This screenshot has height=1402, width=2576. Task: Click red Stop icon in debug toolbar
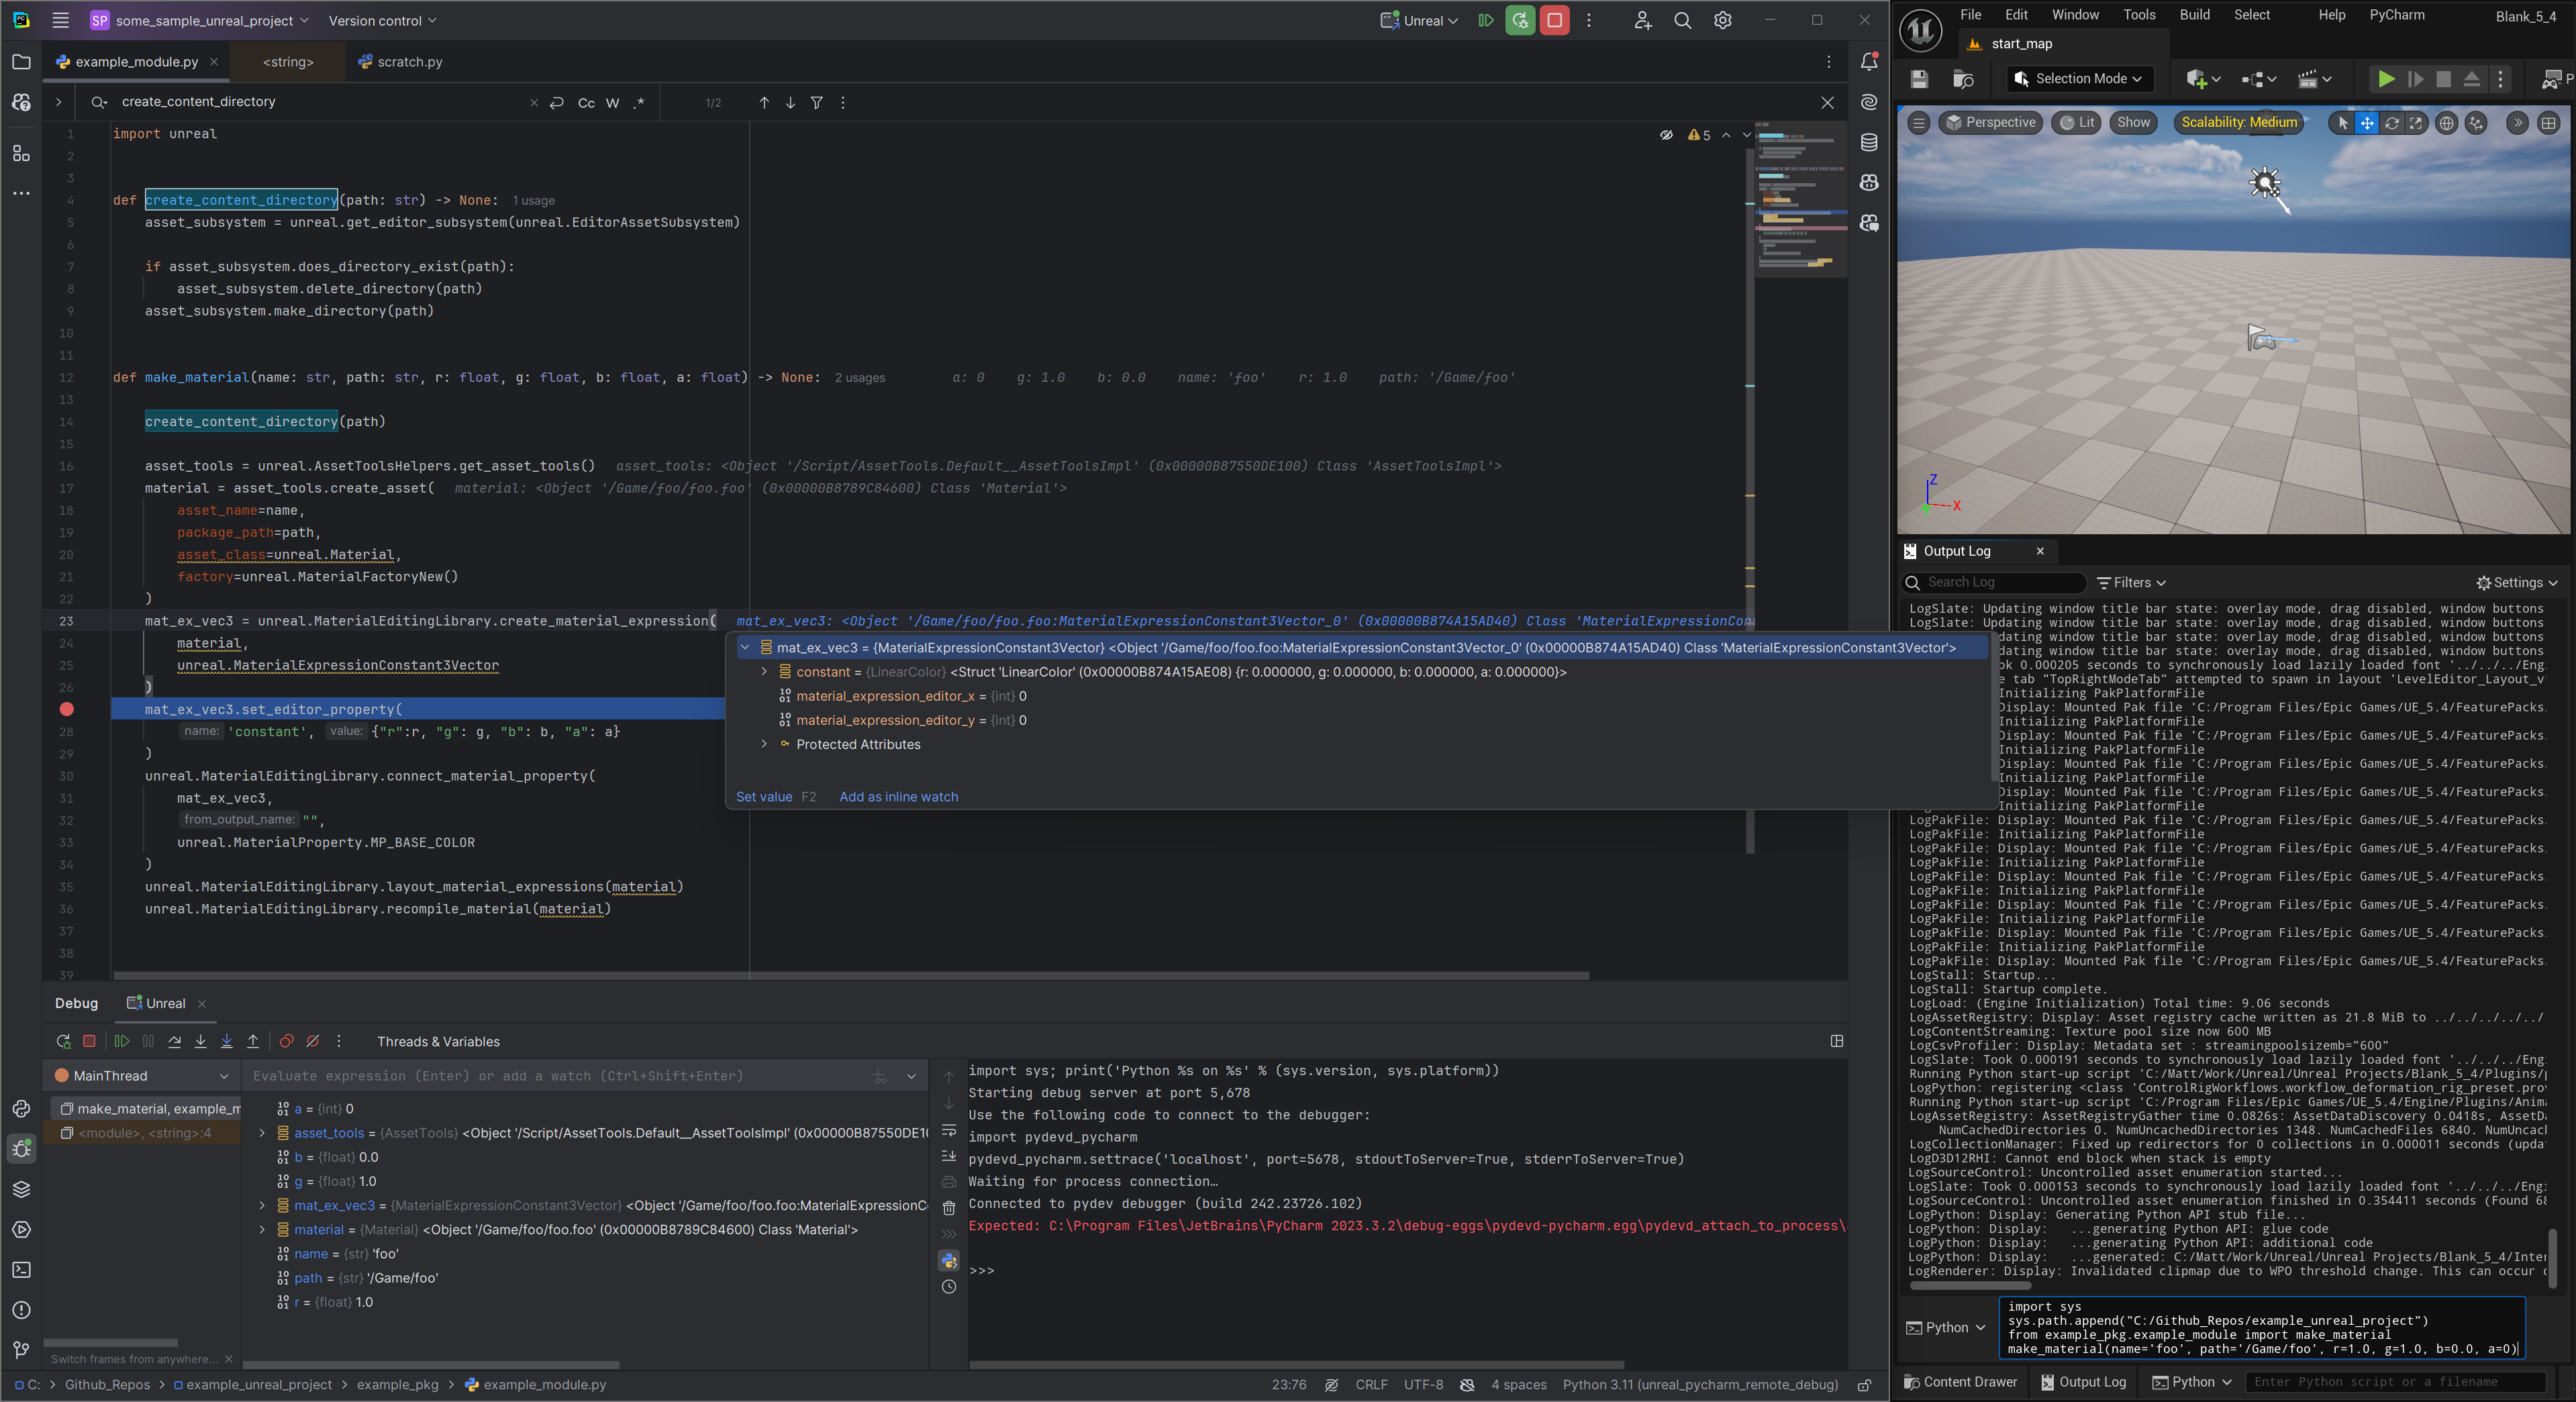pyautogui.click(x=89, y=1041)
